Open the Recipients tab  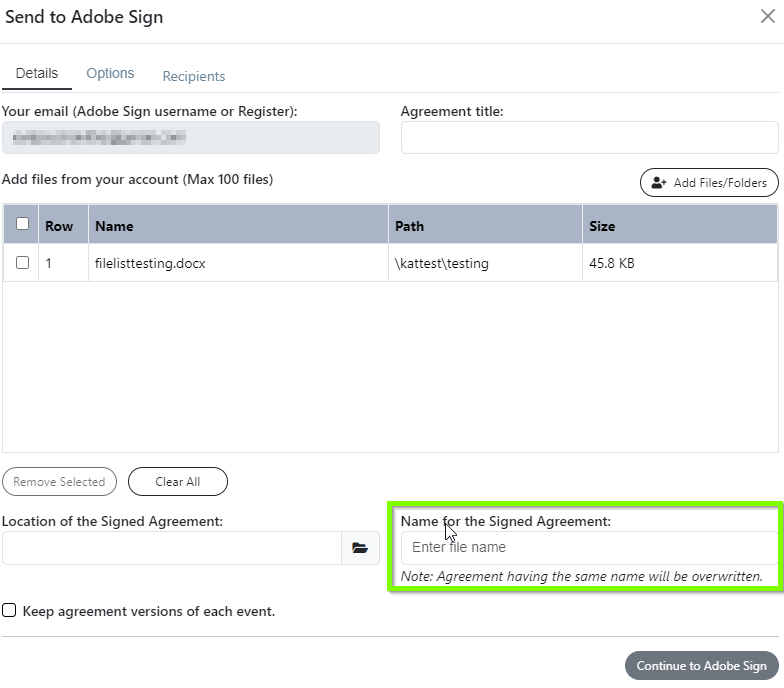point(194,76)
